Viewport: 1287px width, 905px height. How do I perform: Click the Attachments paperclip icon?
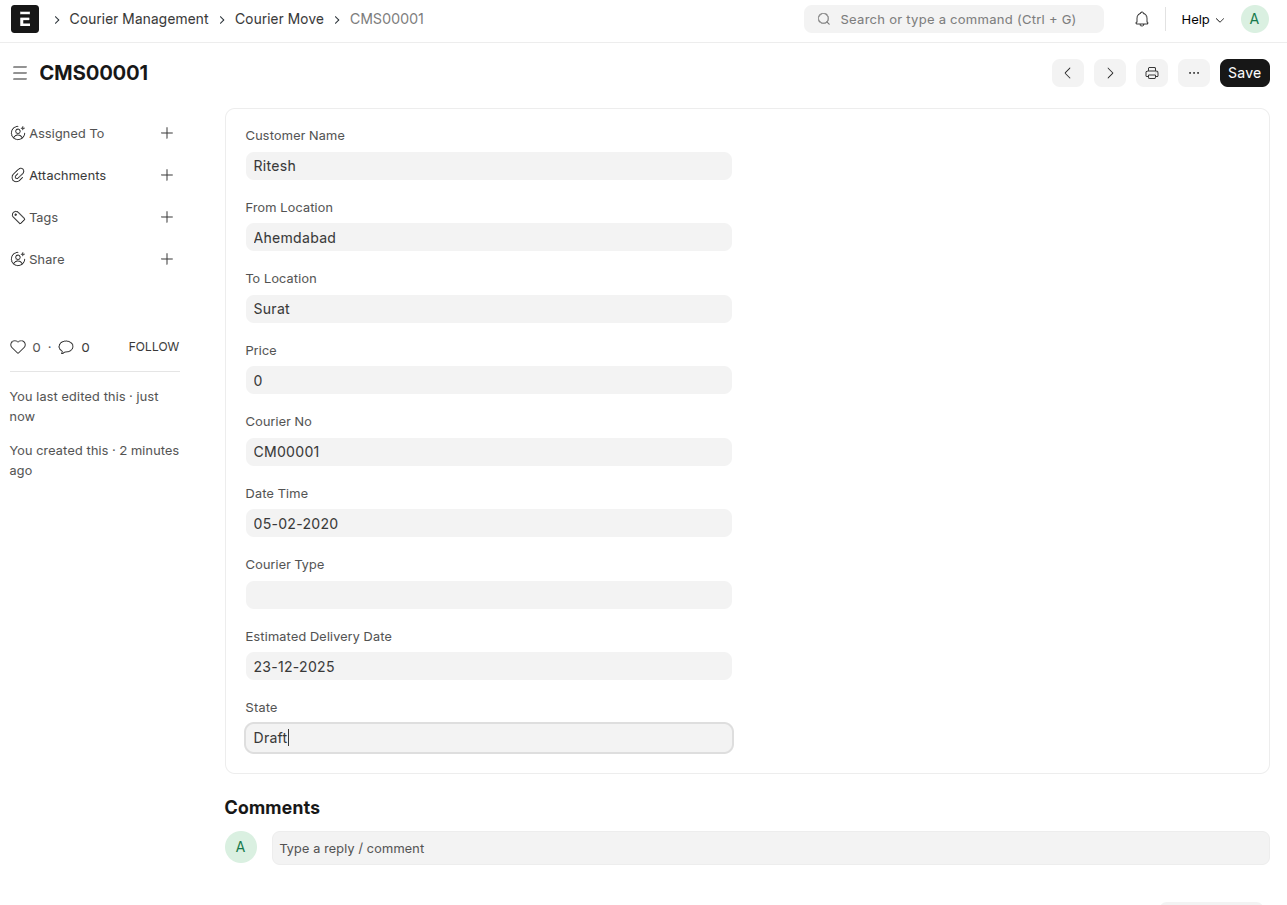[x=18, y=175]
